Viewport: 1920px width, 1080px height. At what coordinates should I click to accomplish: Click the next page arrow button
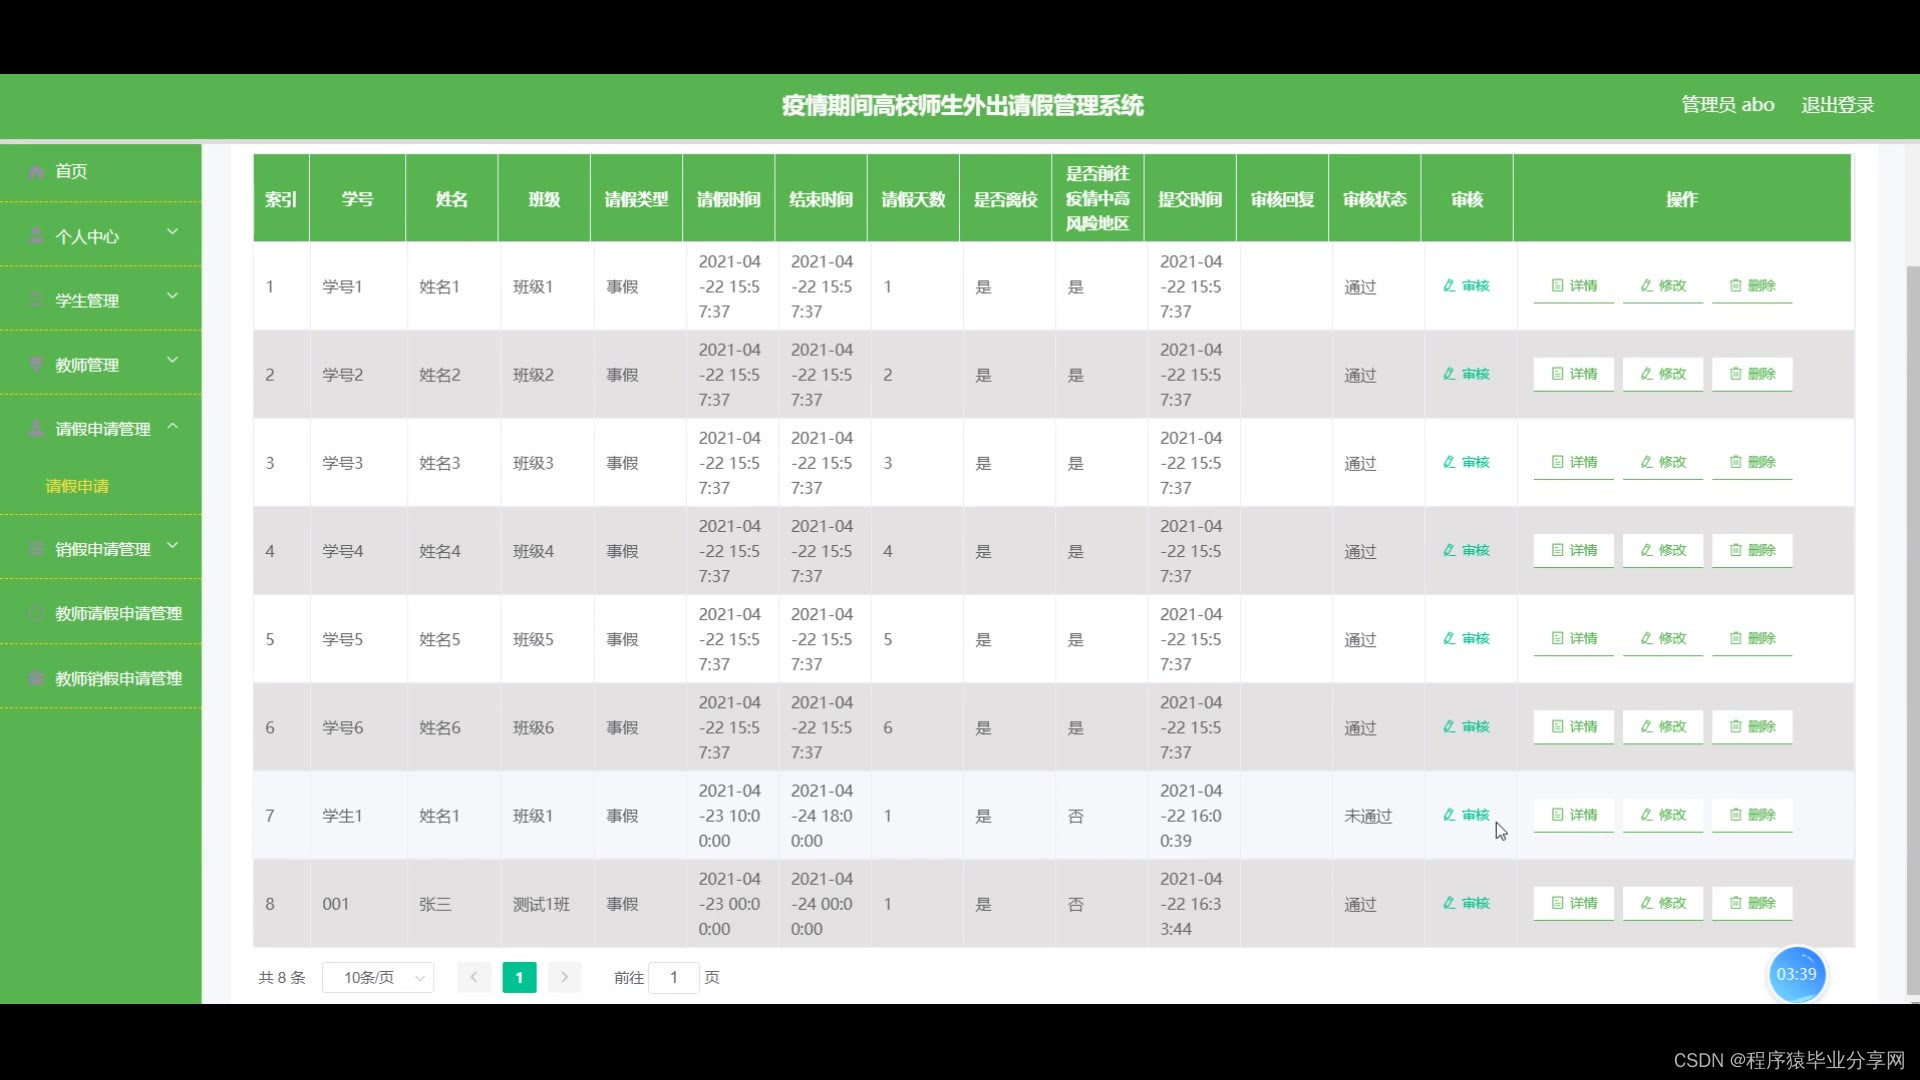point(564,977)
